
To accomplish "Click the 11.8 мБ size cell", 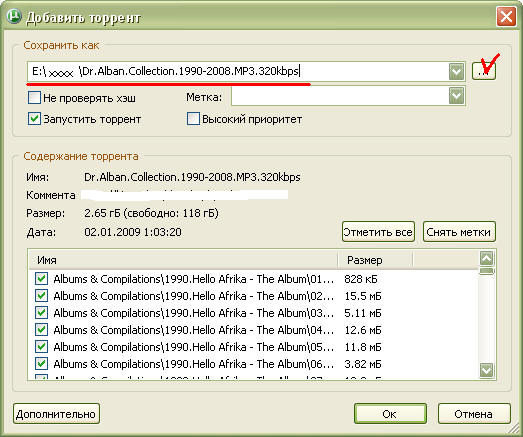I will 363,347.
